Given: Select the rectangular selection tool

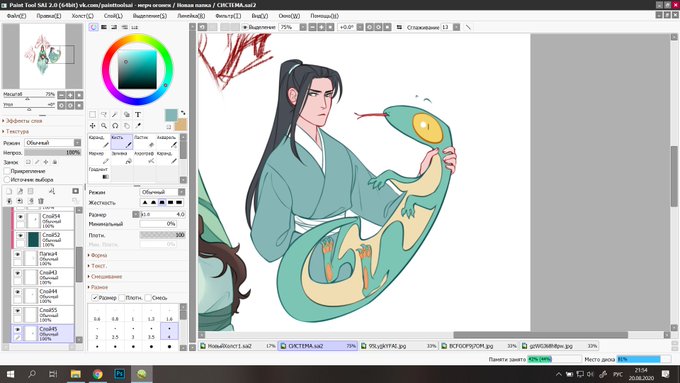Looking at the screenshot, I should pyautogui.click(x=92, y=115).
